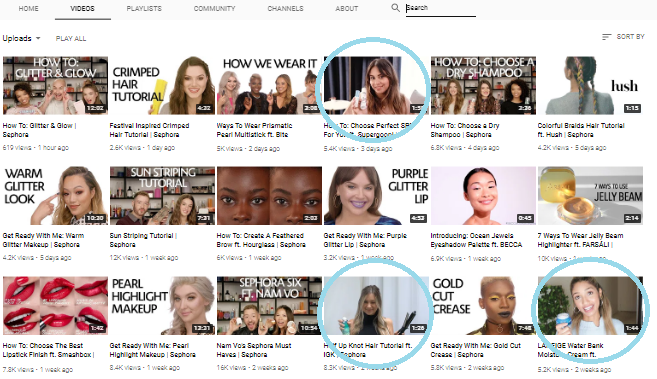The height and width of the screenshot is (379, 657).
Task: Open How To Choose A Dry Shampoo thumbnail
Action: point(483,85)
